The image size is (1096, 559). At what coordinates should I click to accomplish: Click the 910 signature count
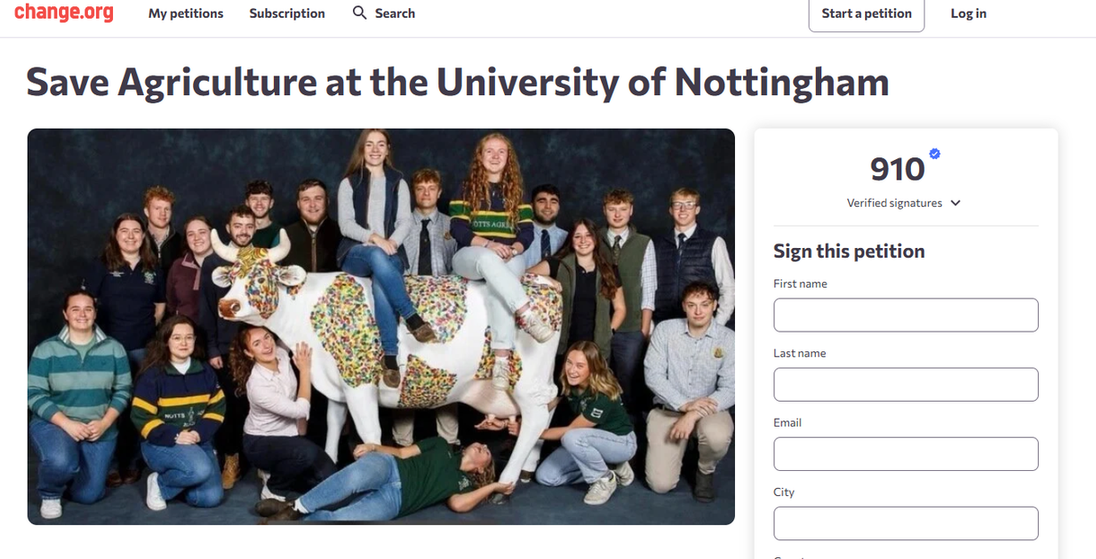897,170
